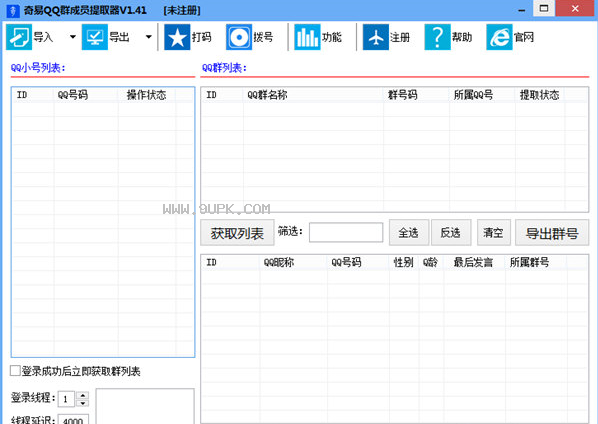The image size is (598, 424).
Task: Open the 官网 Internet Explorer icon
Action: click(499, 37)
